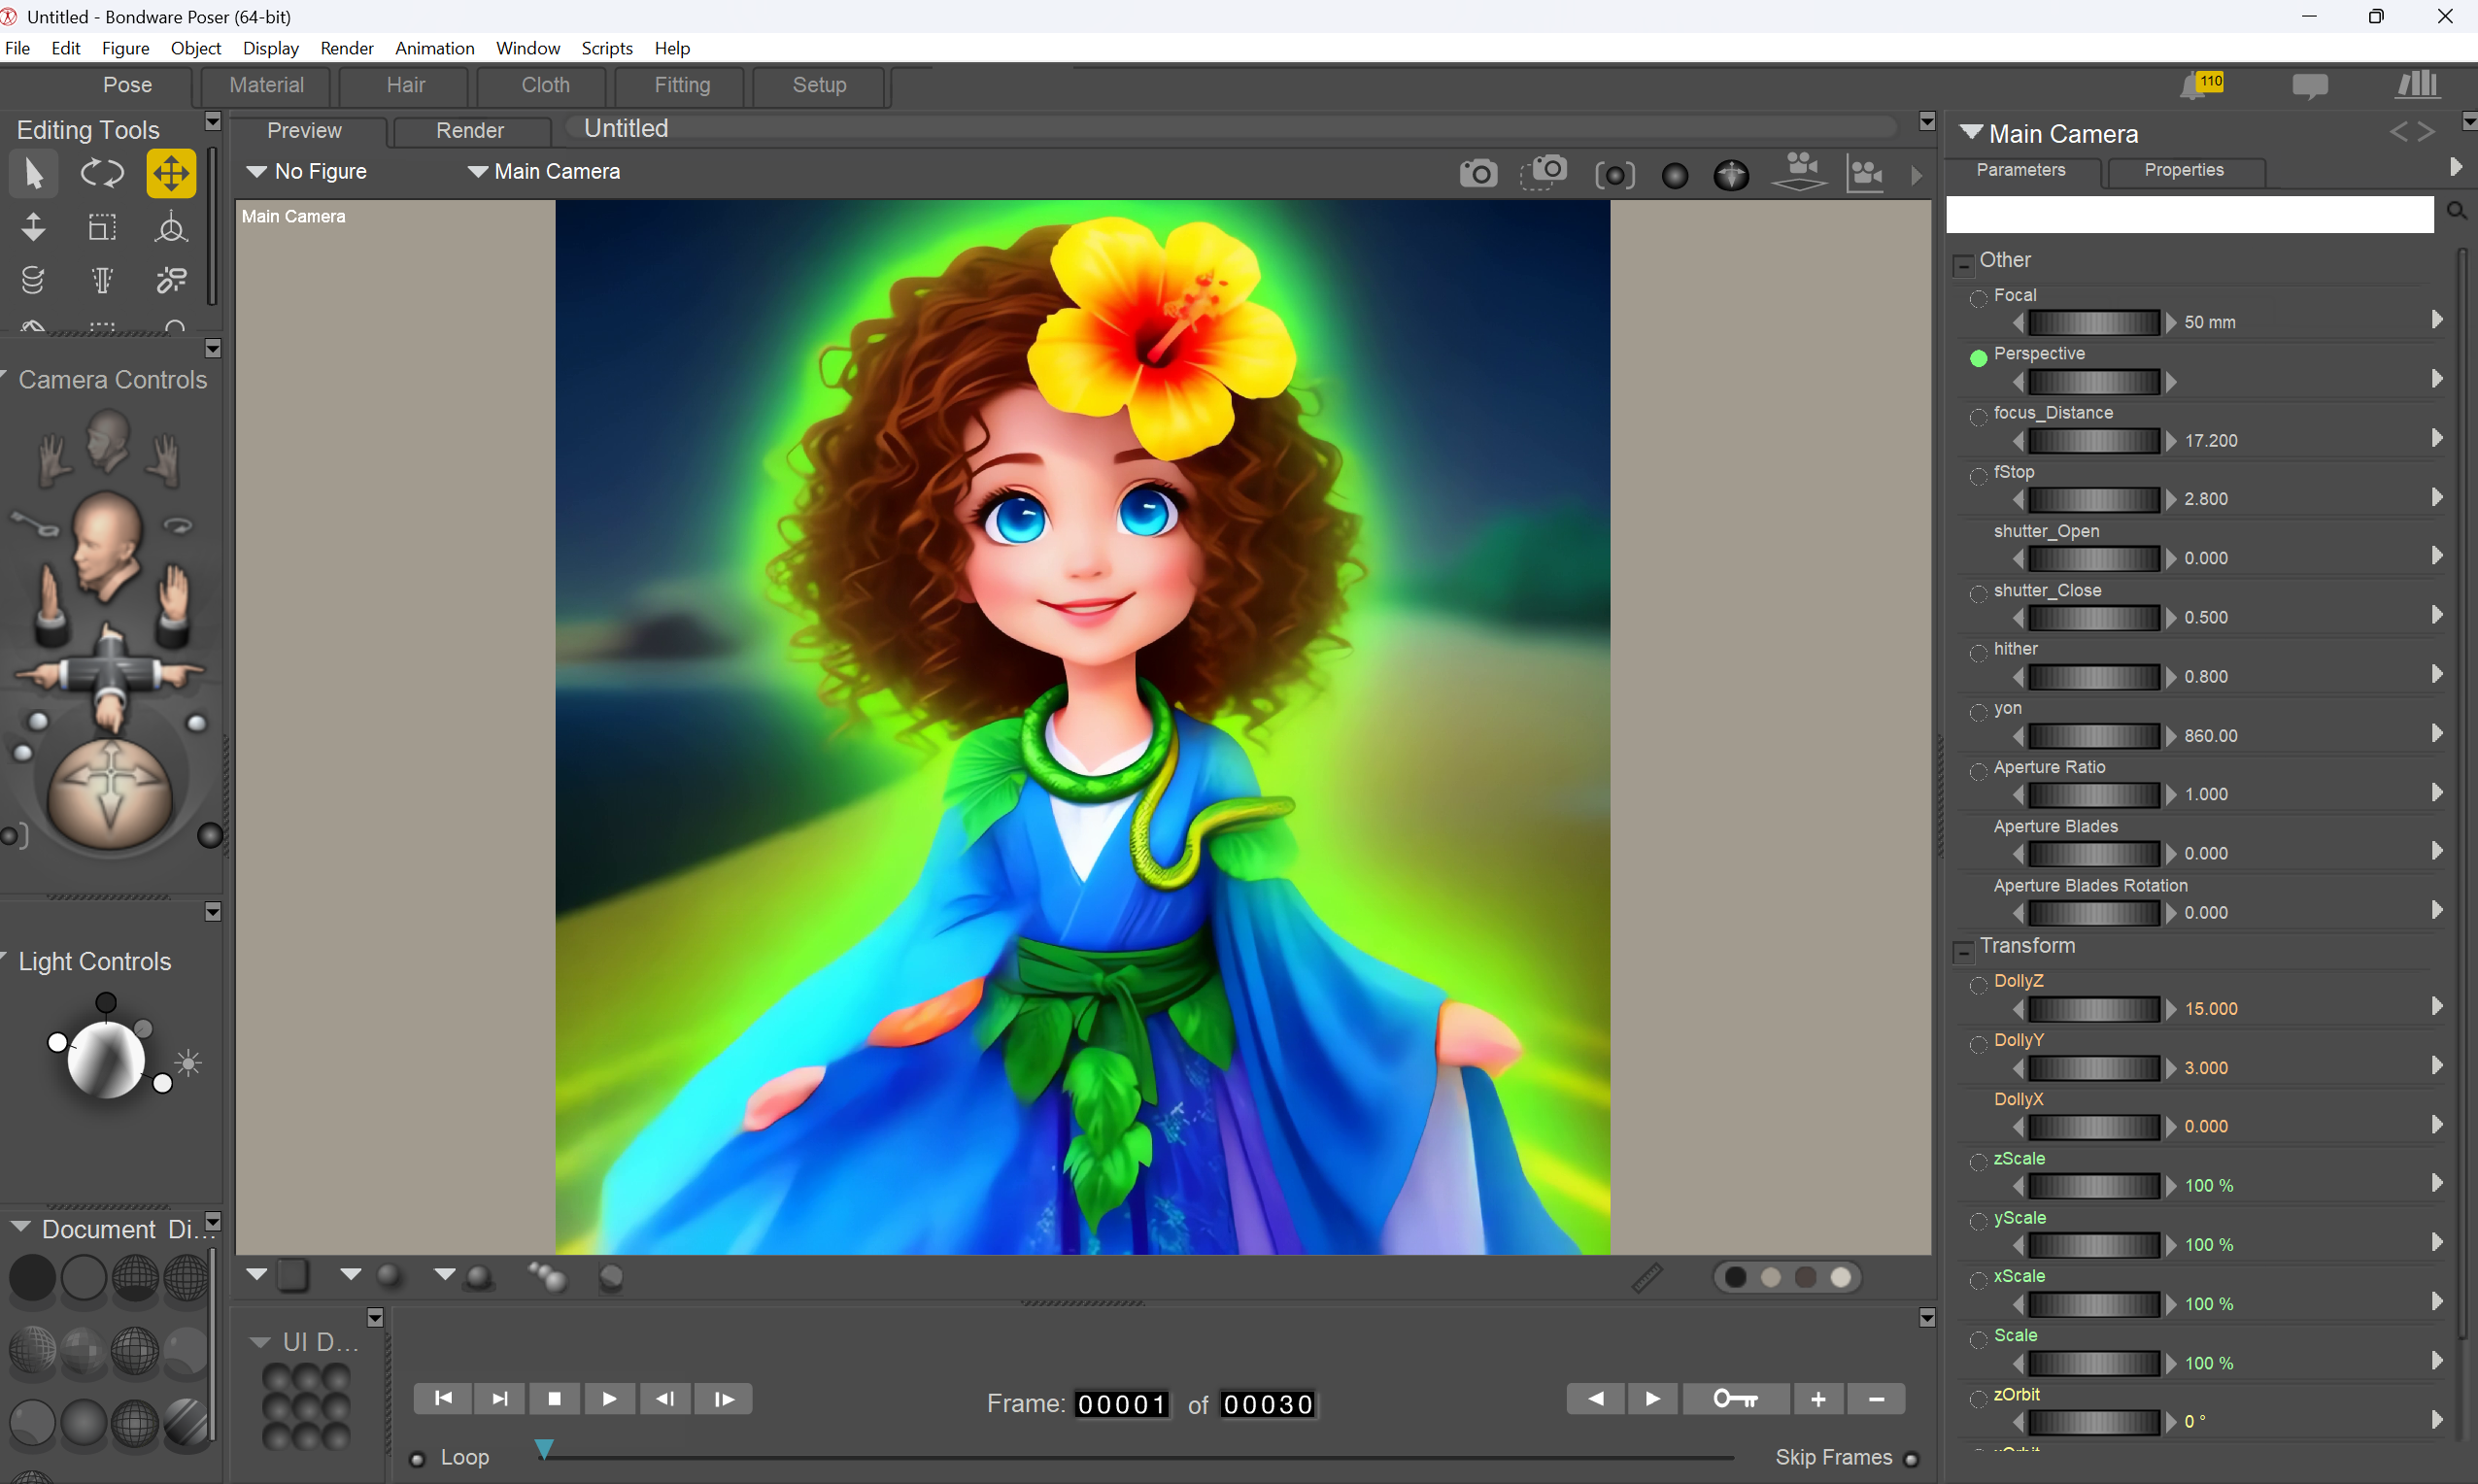This screenshot has width=2478, height=1484.
Task: Switch to the Properties tab
Action: 2184,170
